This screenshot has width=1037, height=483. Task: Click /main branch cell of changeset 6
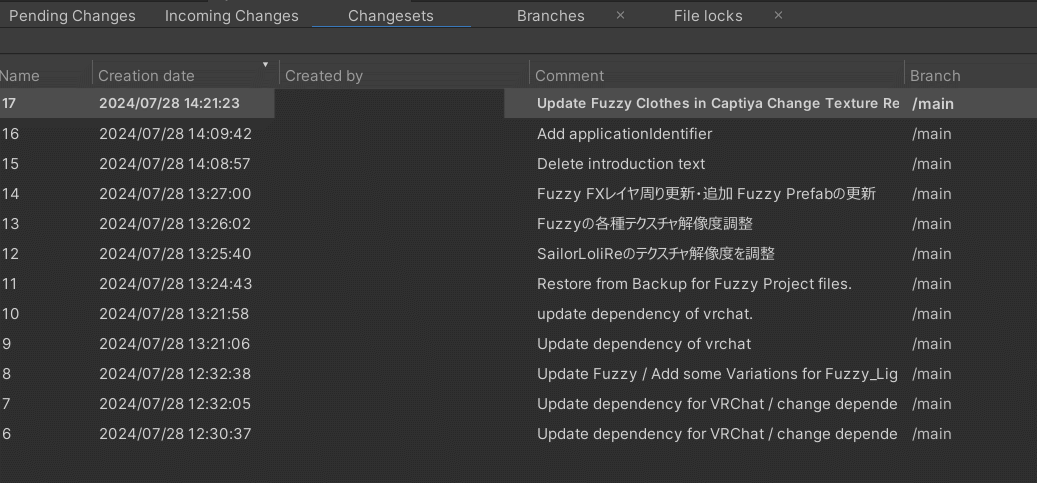[931, 434]
